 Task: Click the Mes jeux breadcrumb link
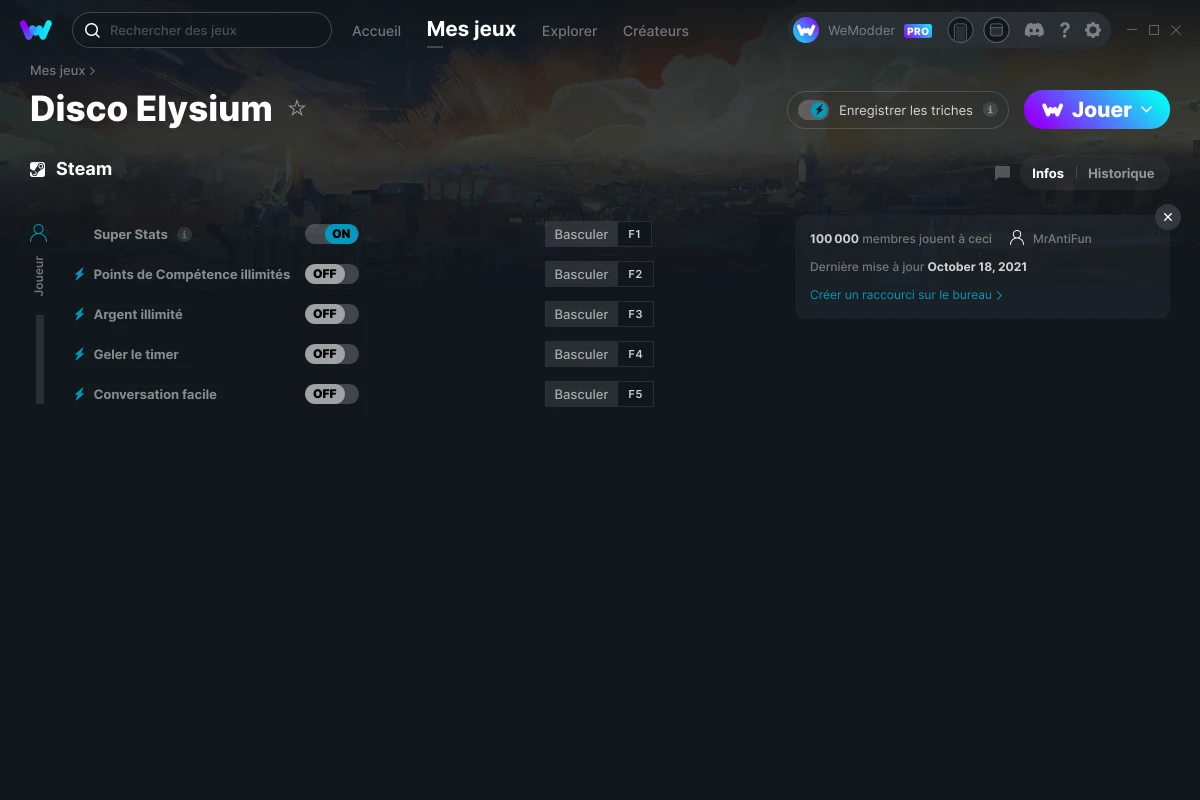57,71
